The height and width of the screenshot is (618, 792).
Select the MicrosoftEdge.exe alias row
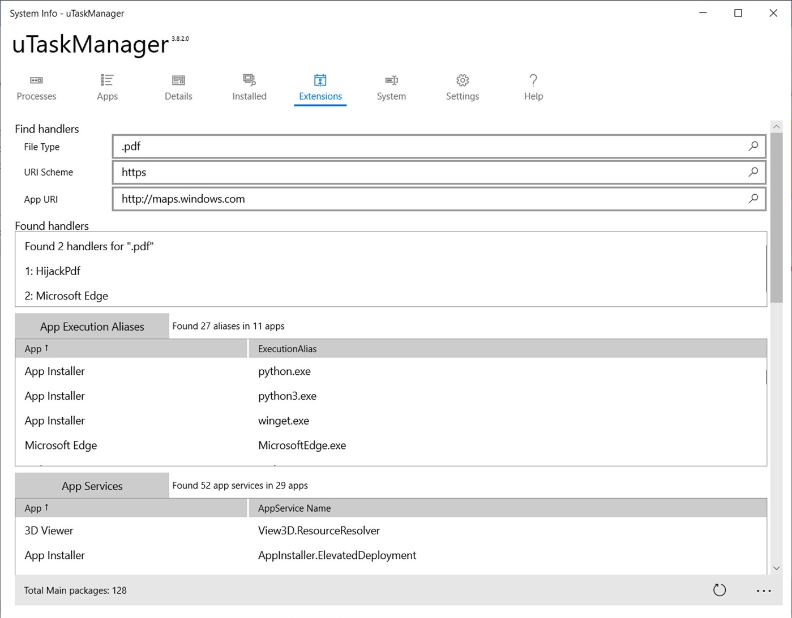coord(390,446)
